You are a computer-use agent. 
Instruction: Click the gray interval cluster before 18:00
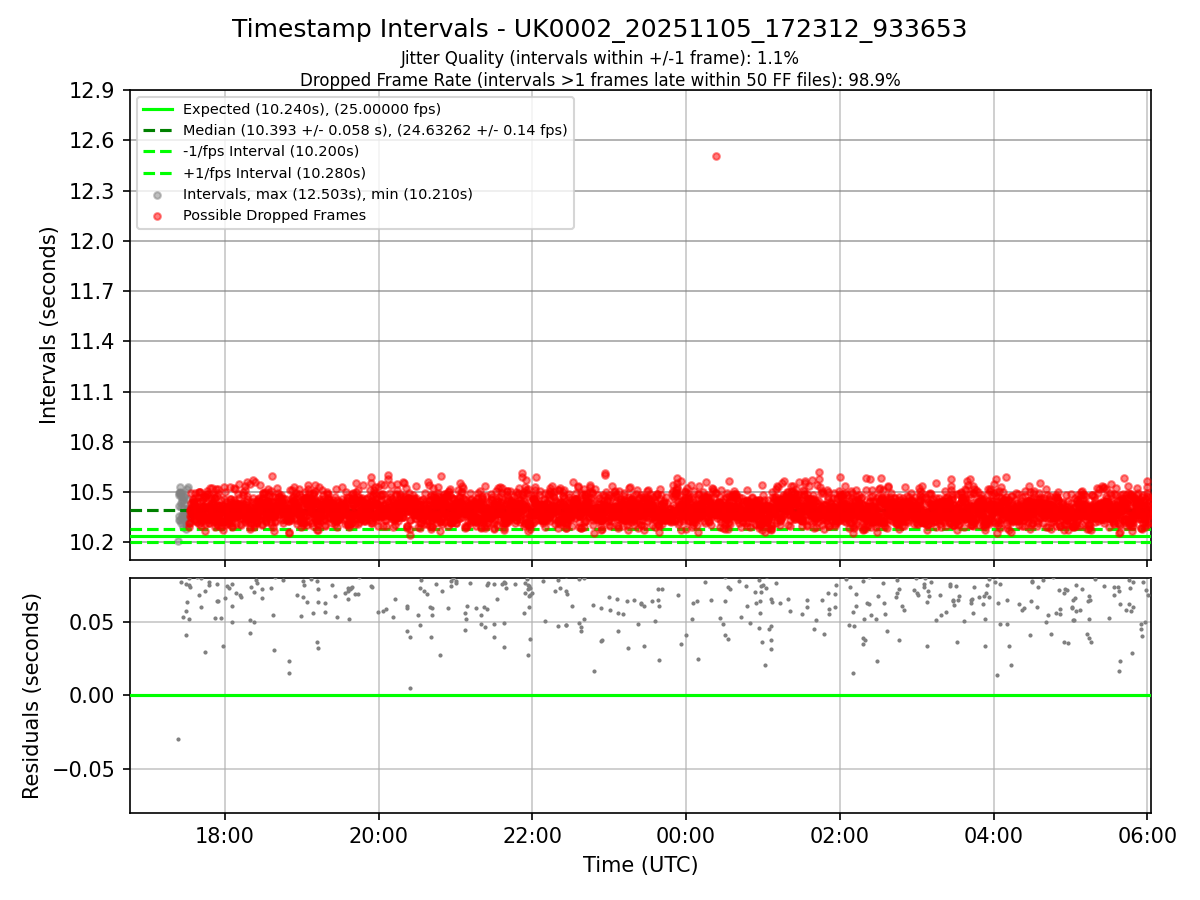(x=183, y=505)
